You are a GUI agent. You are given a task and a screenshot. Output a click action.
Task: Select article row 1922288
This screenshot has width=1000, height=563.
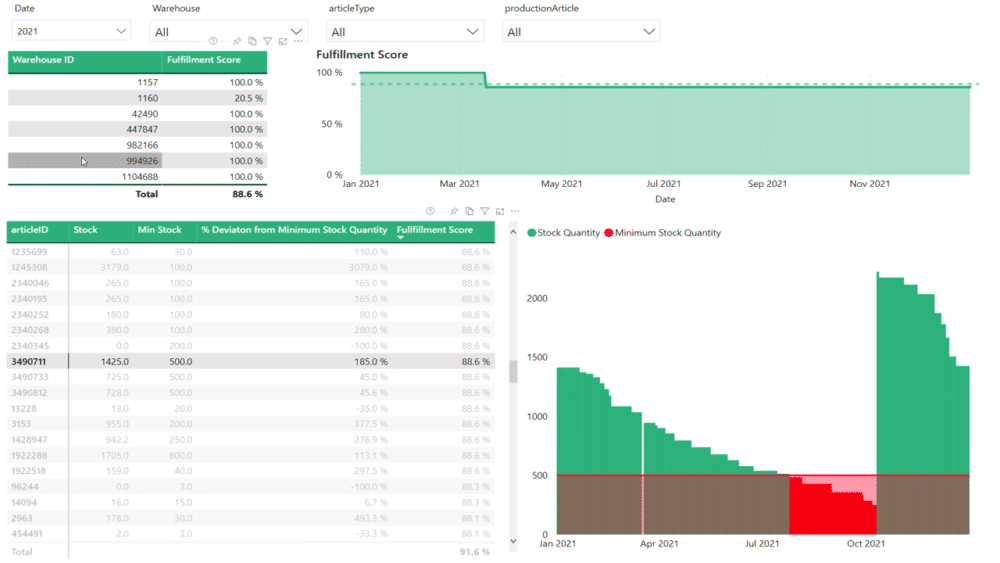(x=251, y=455)
